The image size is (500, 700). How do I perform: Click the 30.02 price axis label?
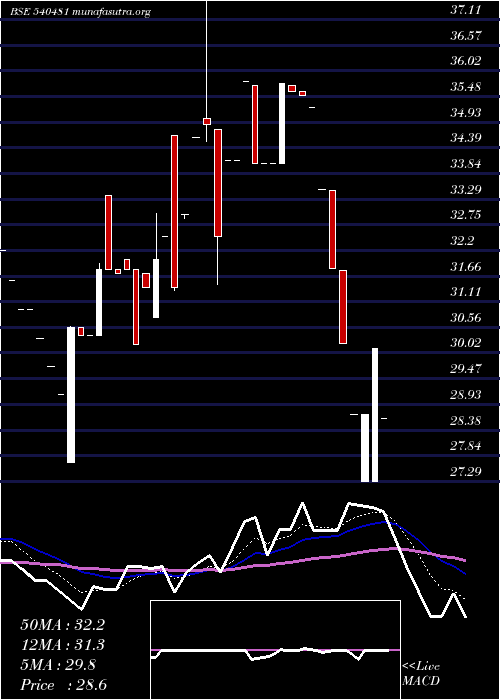point(466,343)
